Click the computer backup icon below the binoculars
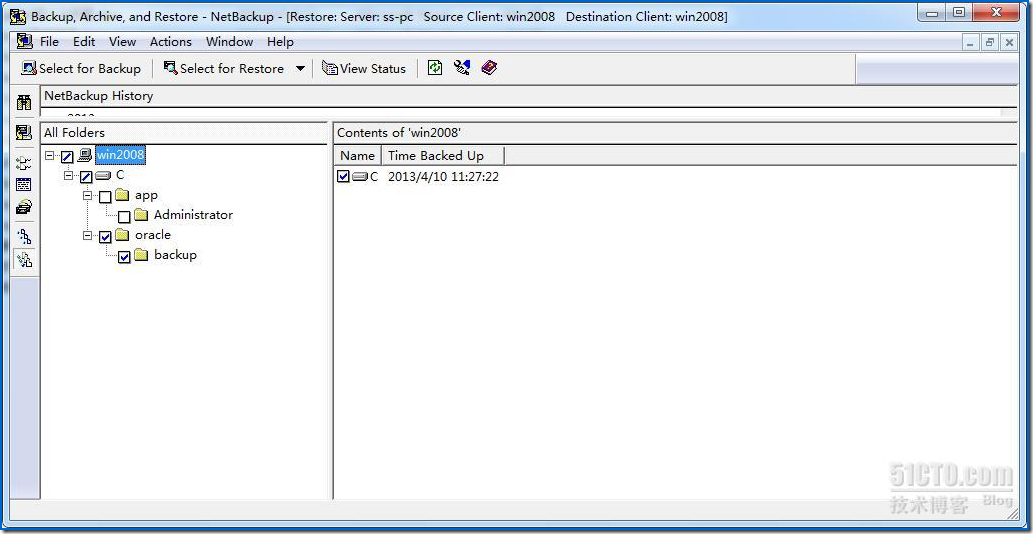 pos(24,132)
